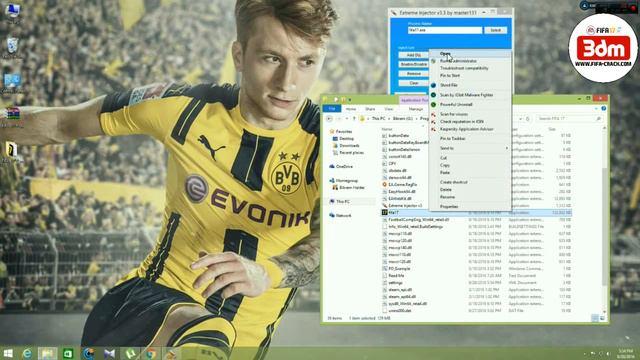Open the Windows Start button
The image size is (640, 360).
click(x=8, y=353)
